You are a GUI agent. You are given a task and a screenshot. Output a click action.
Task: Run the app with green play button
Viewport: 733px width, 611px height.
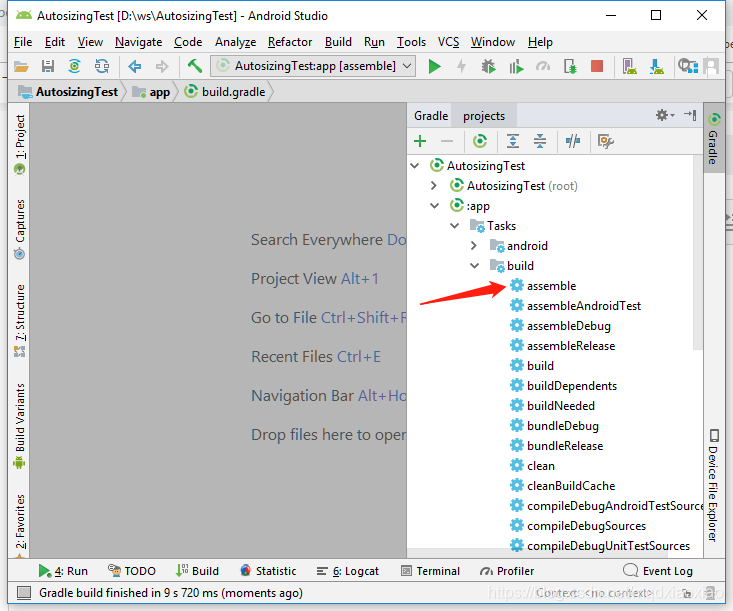[434, 66]
